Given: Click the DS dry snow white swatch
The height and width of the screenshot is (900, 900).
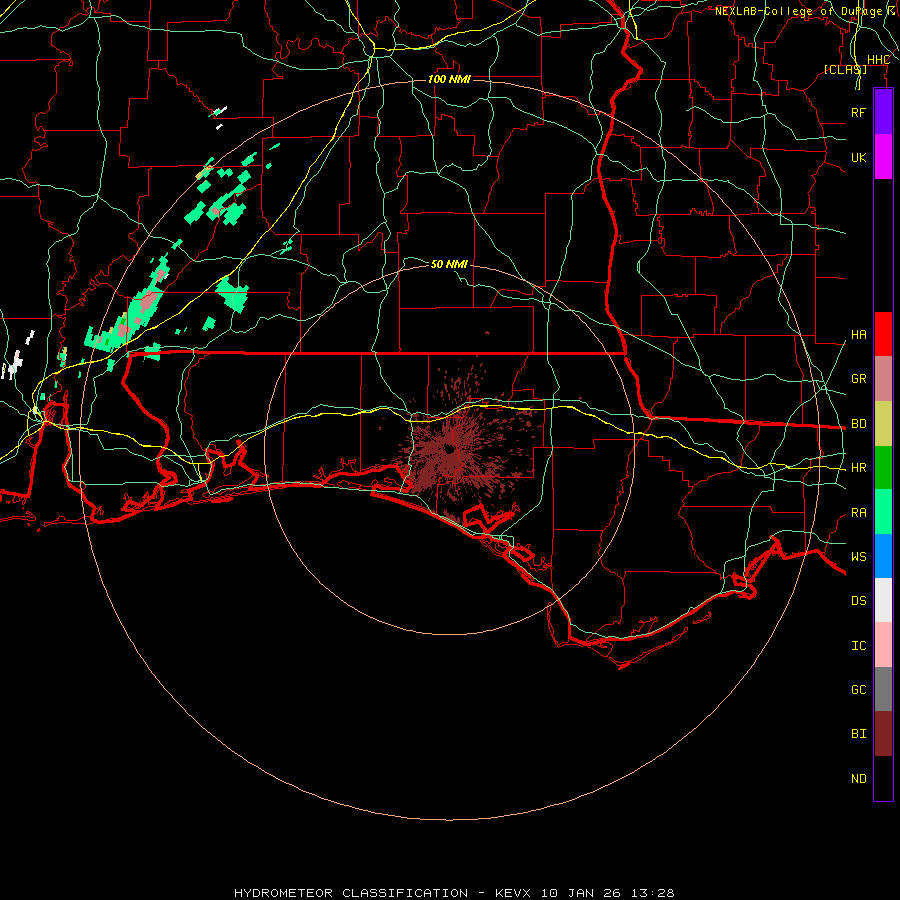Looking at the screenshot, I should pos(883,600).
